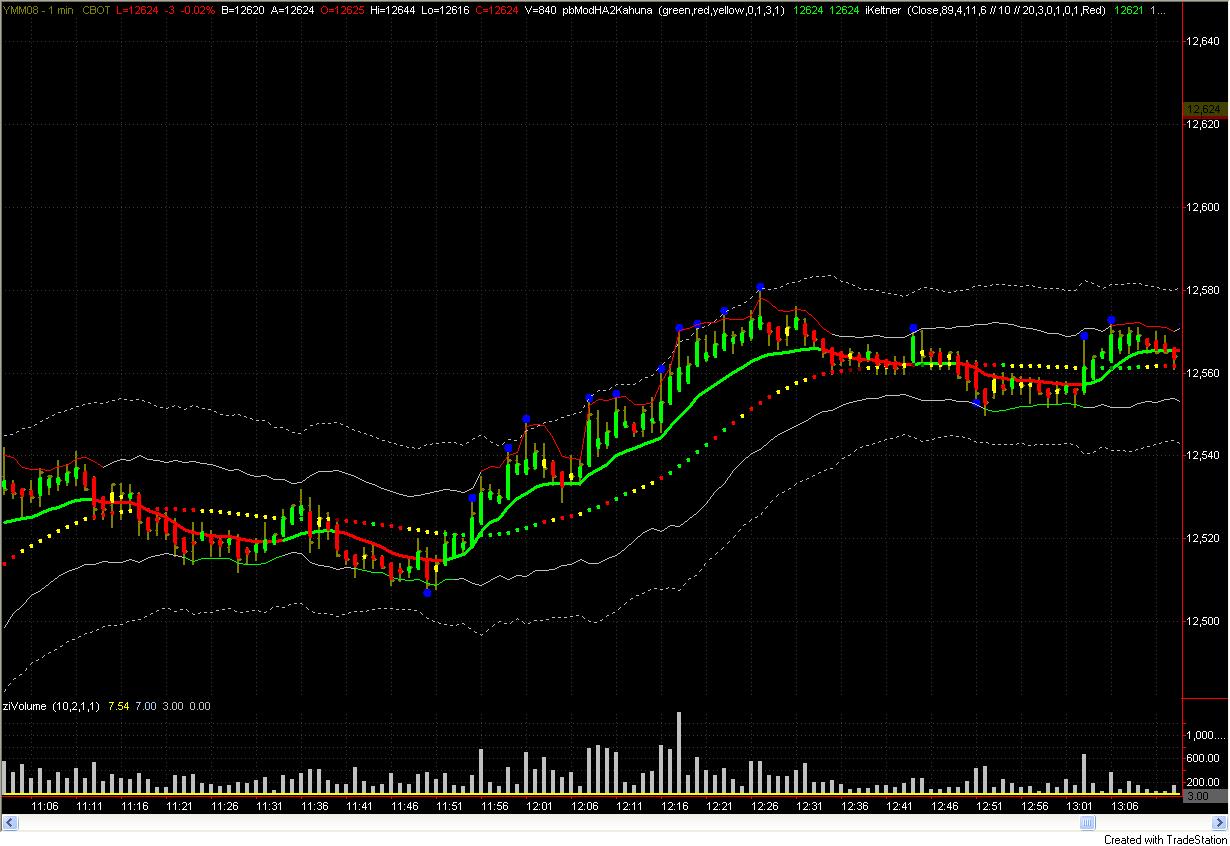Click the 12,540 price axis label
Screen dimensions: 1230x846
1203,455
